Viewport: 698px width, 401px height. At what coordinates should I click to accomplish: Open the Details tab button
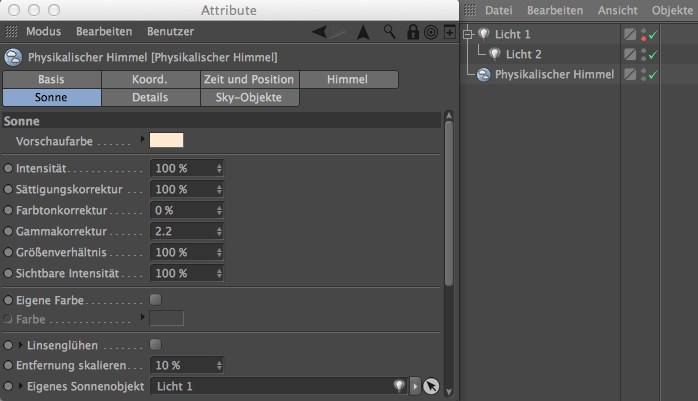[x=150, y=97]
